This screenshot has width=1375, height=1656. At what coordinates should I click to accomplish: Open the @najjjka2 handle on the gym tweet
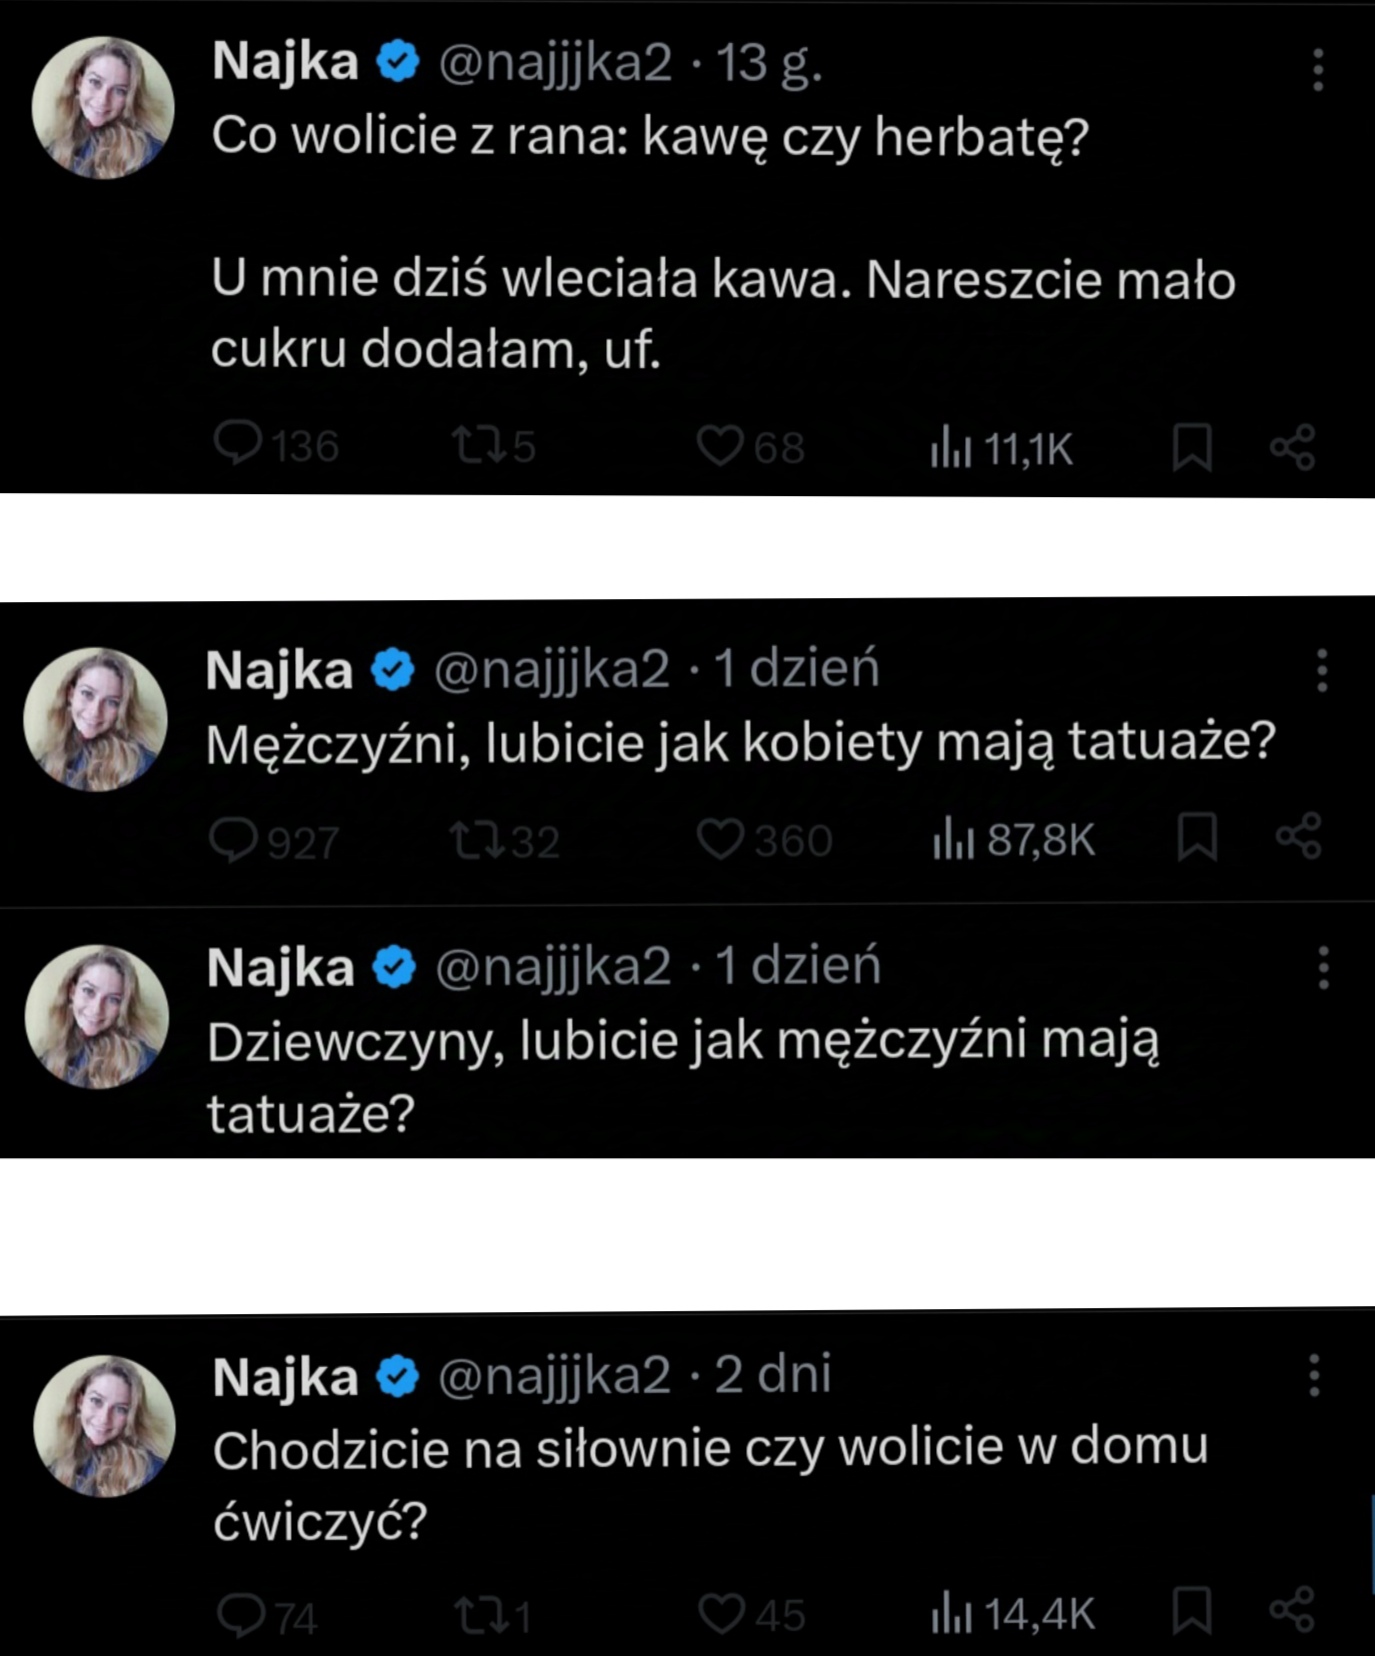554,1376
